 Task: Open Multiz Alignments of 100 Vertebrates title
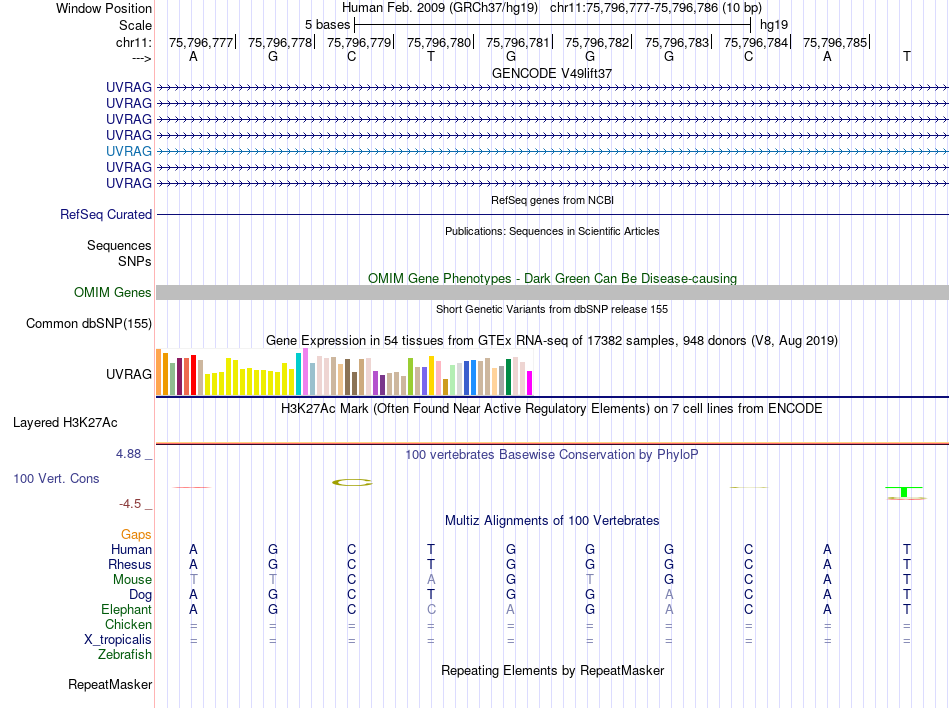pos(552,521)
